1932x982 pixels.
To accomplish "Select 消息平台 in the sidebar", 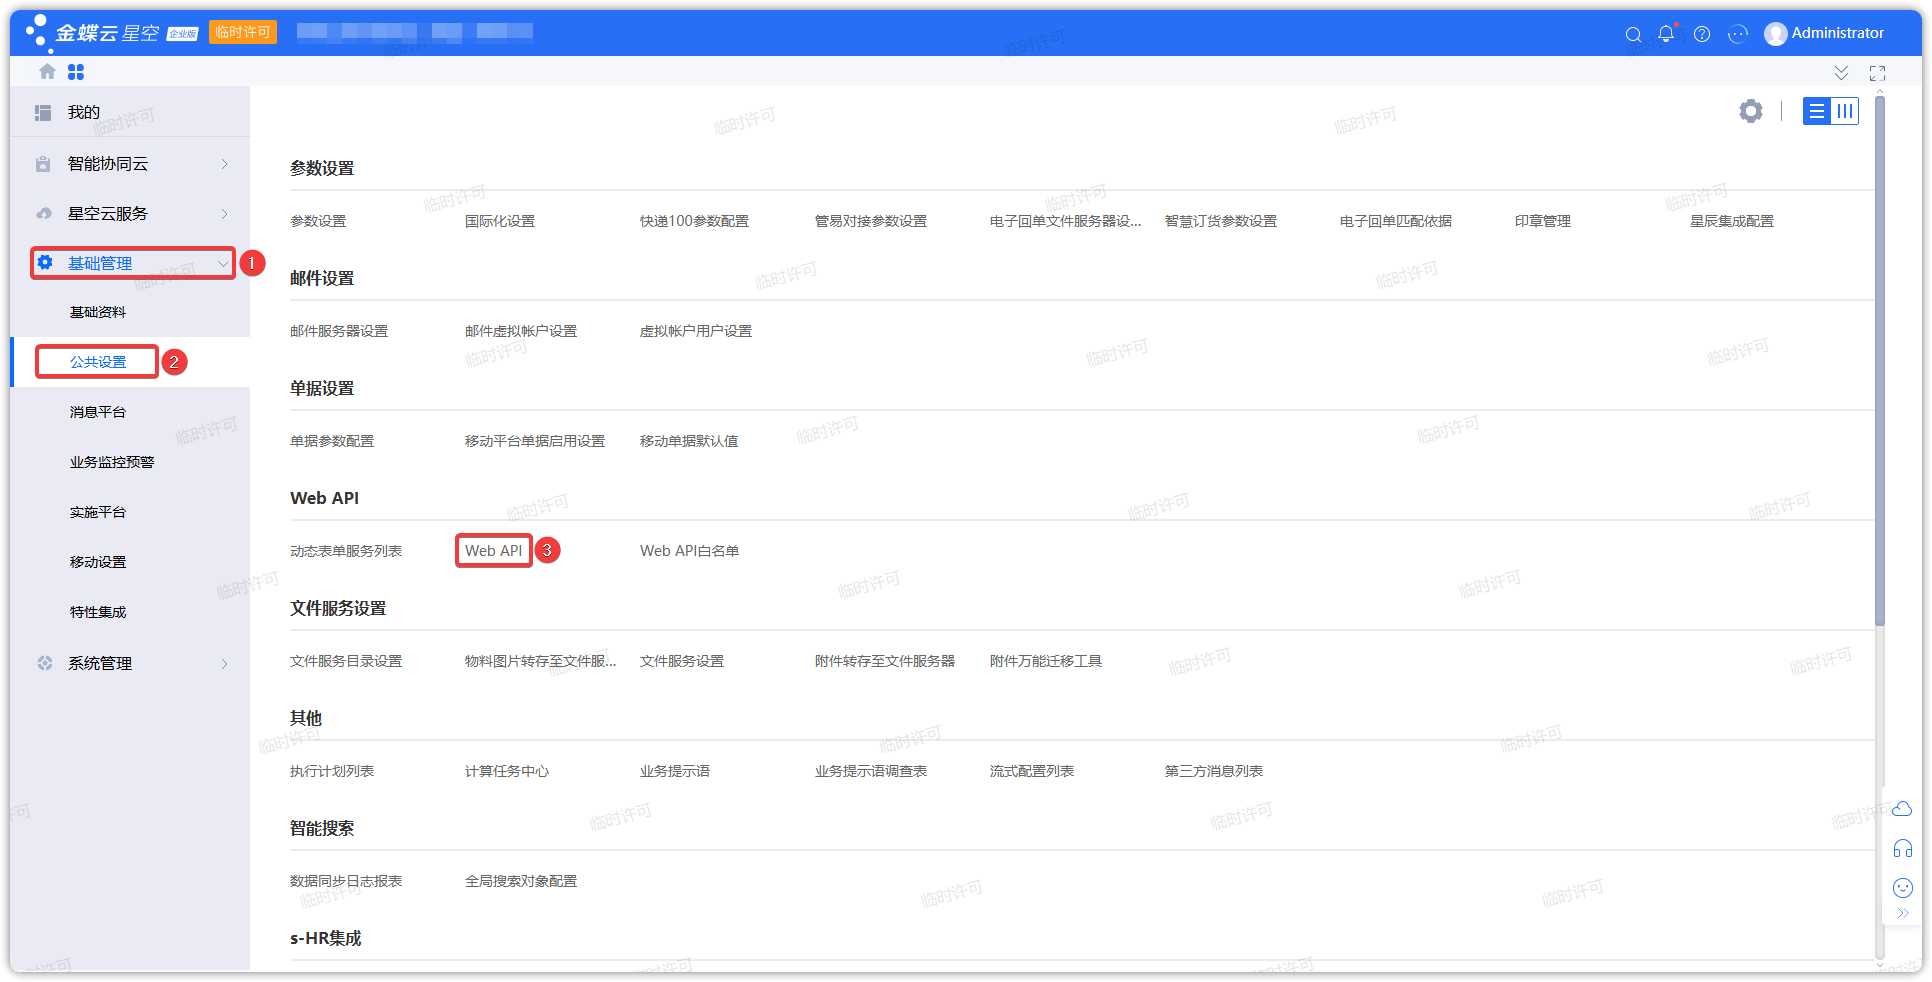I will click(98, 412).
